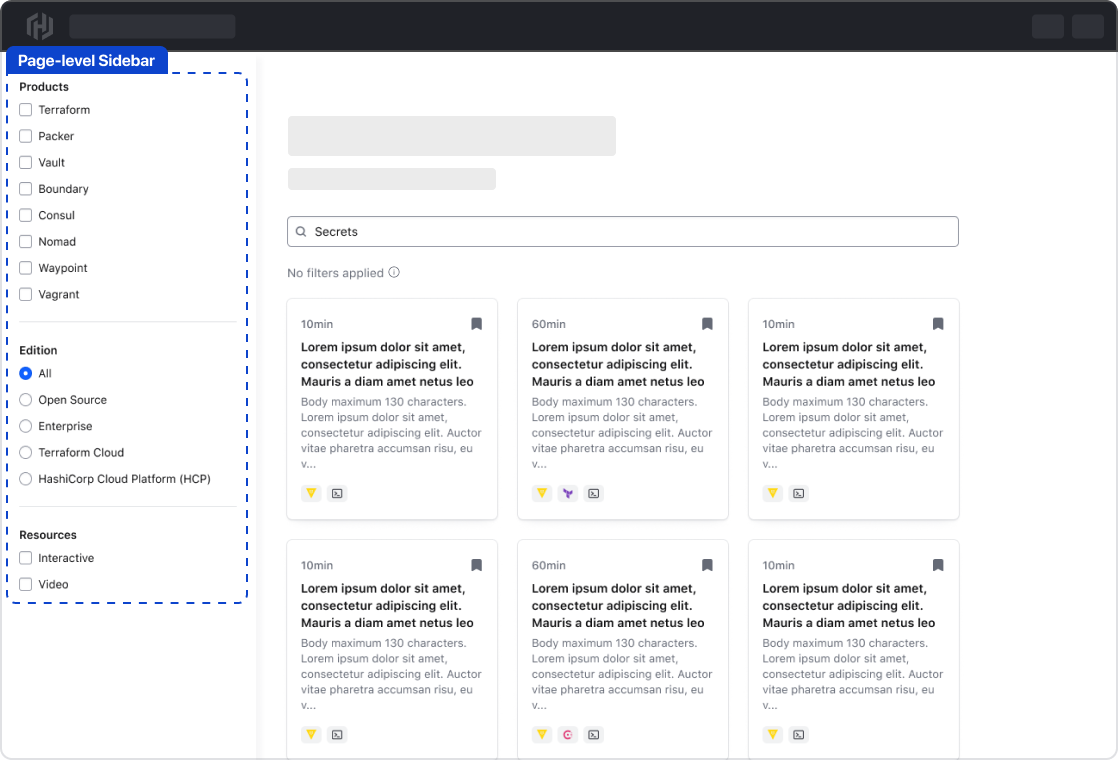This screenshot has height=760, width=1118.
Task: Enable the Terraform product checkbox
Action: pyautogui.click(x=26, y=110)
